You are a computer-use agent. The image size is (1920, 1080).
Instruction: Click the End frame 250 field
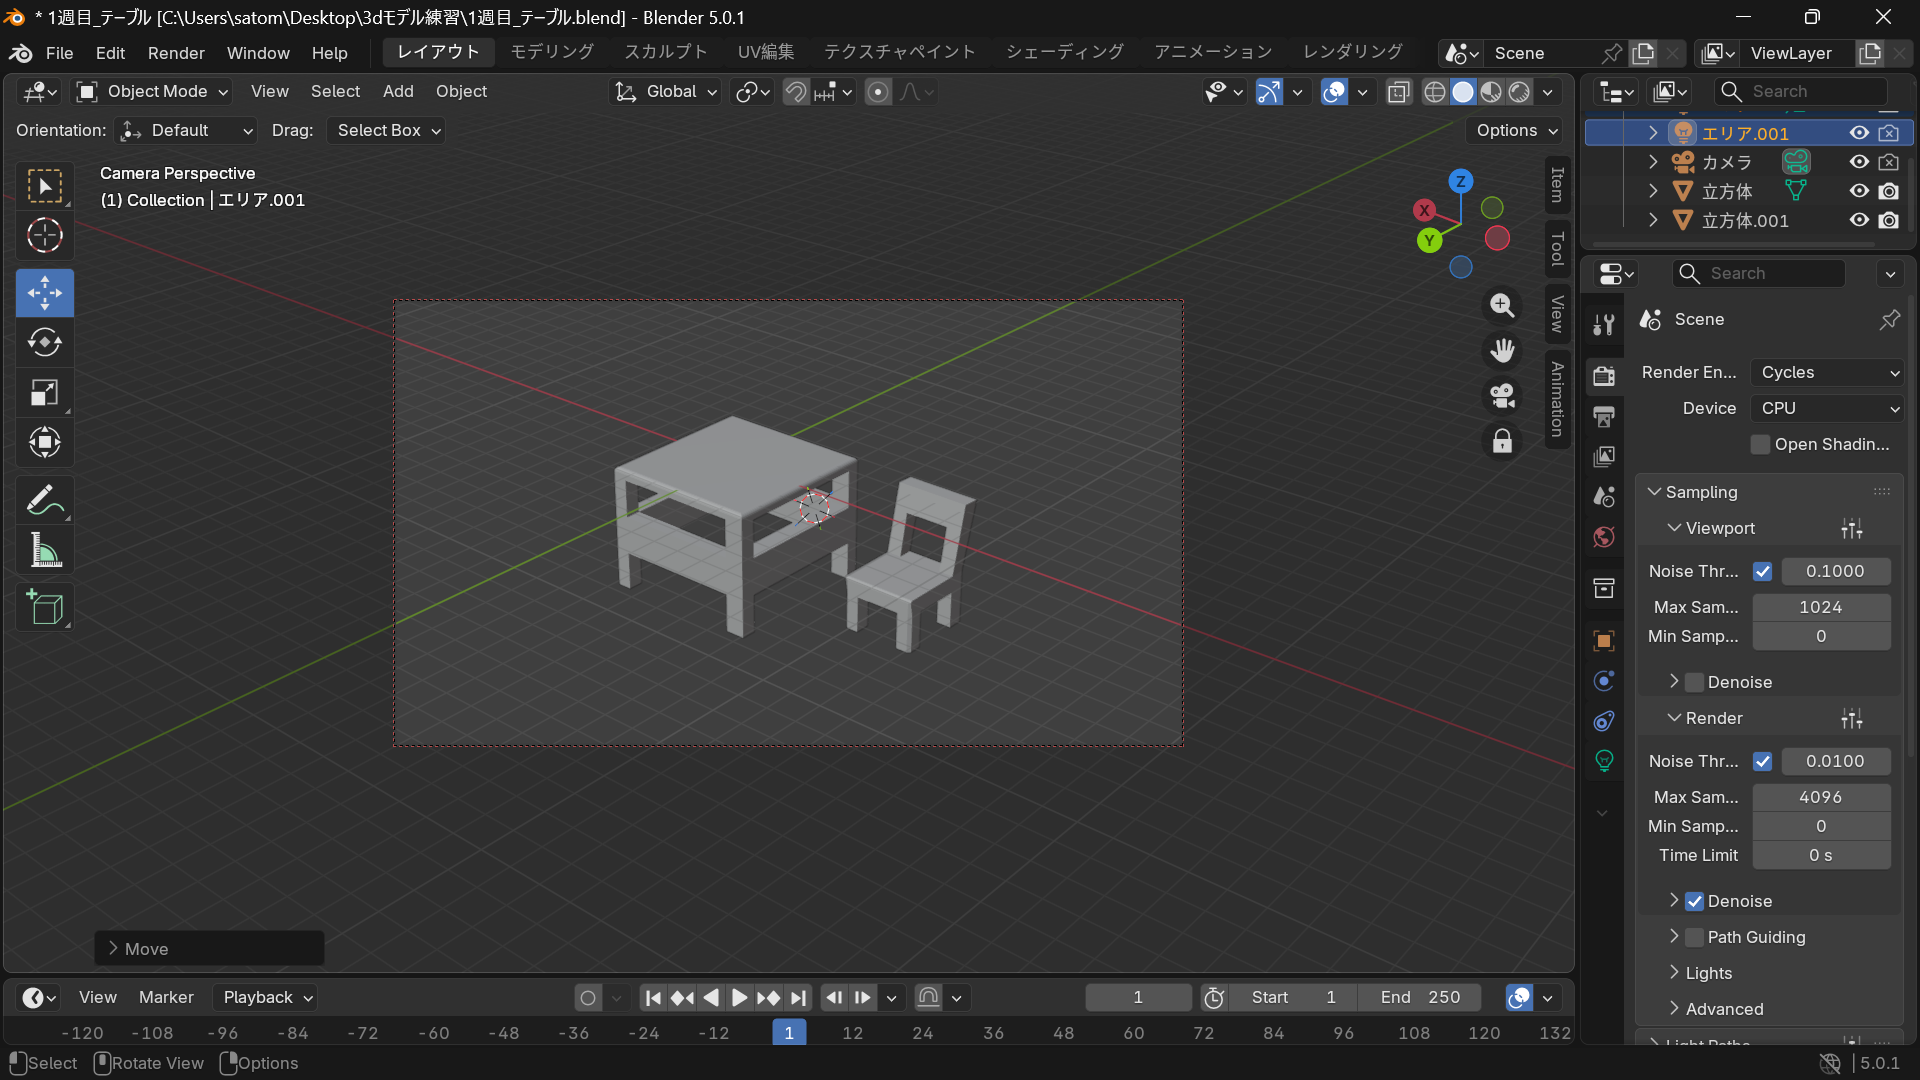[x=1420, y=997]
